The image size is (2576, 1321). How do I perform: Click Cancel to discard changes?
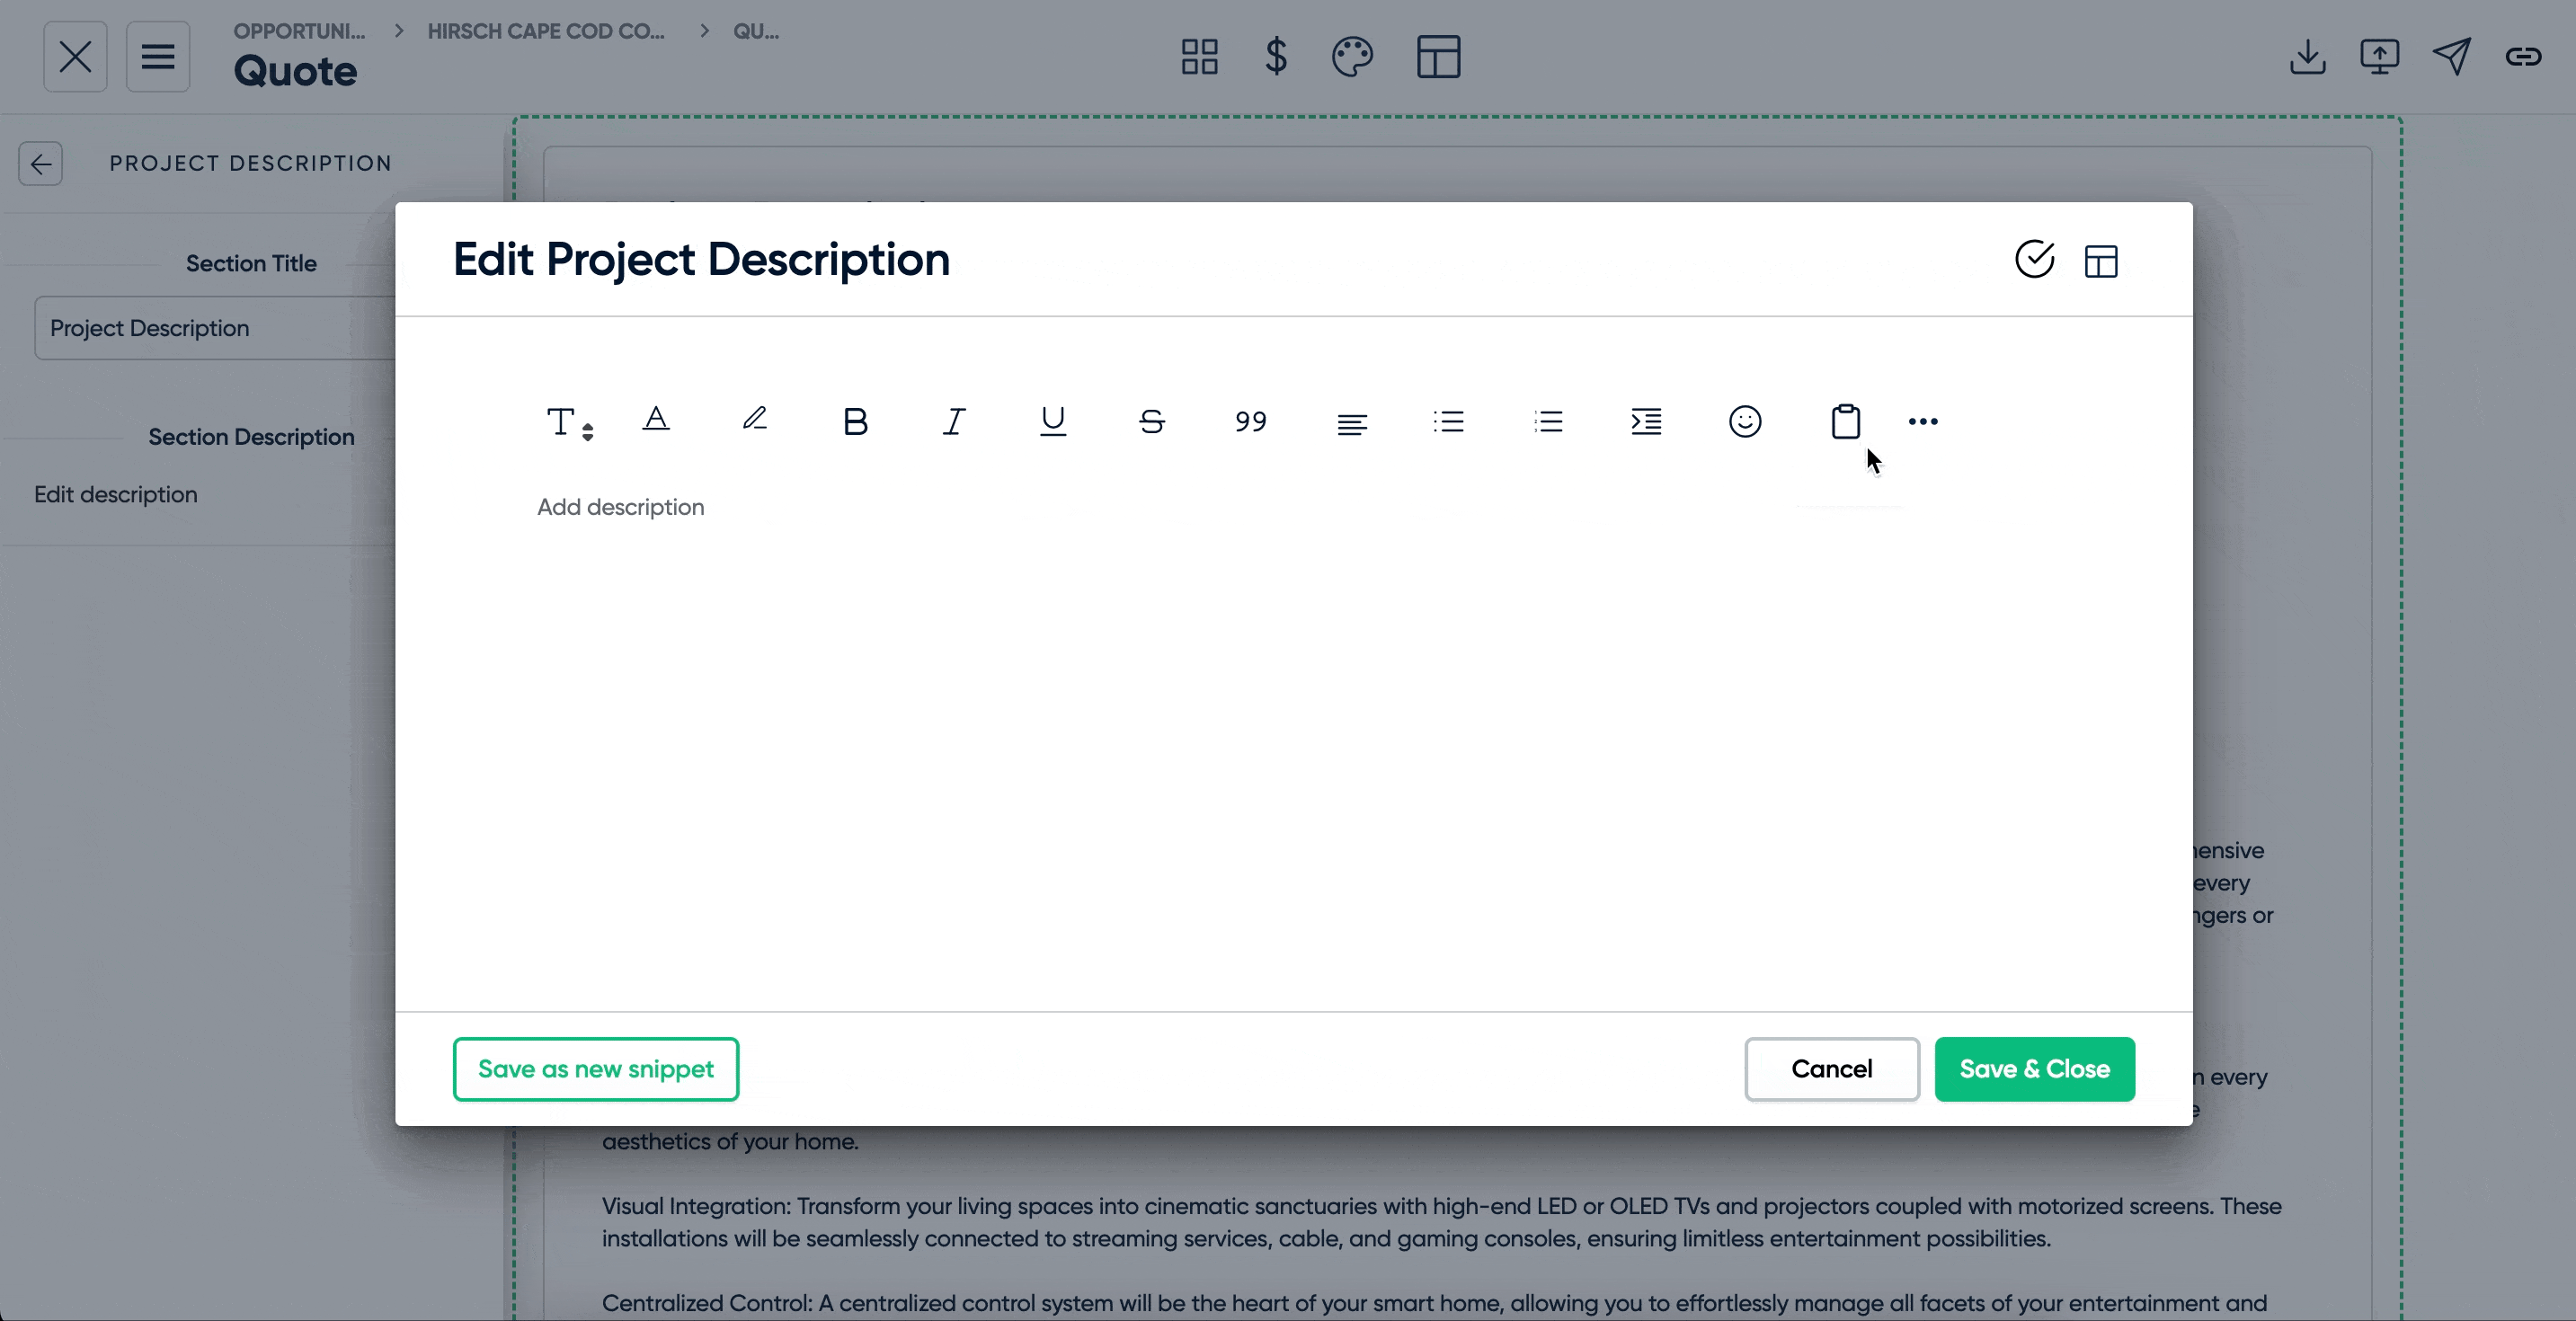point(1832,1068)
